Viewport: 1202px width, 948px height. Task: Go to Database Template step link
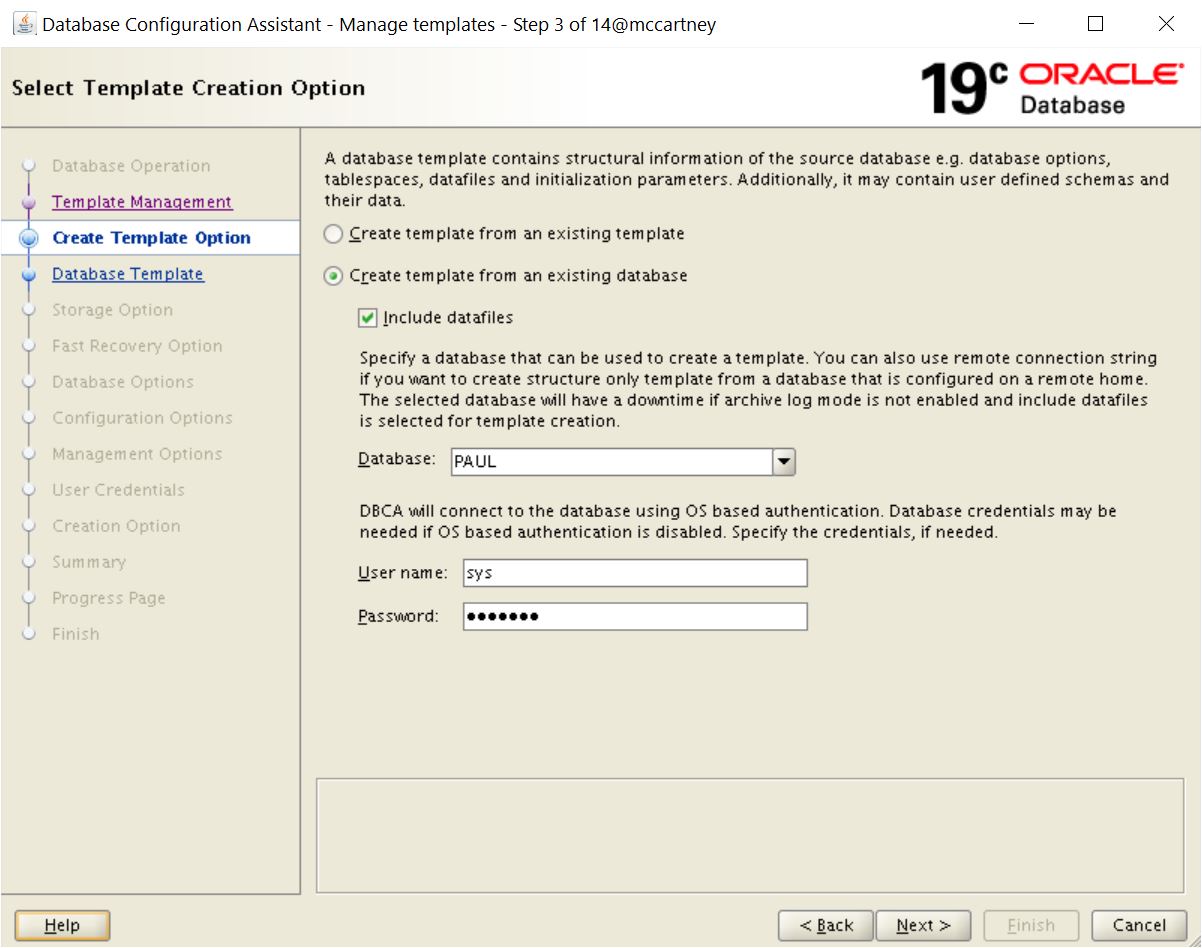(128, 274)
